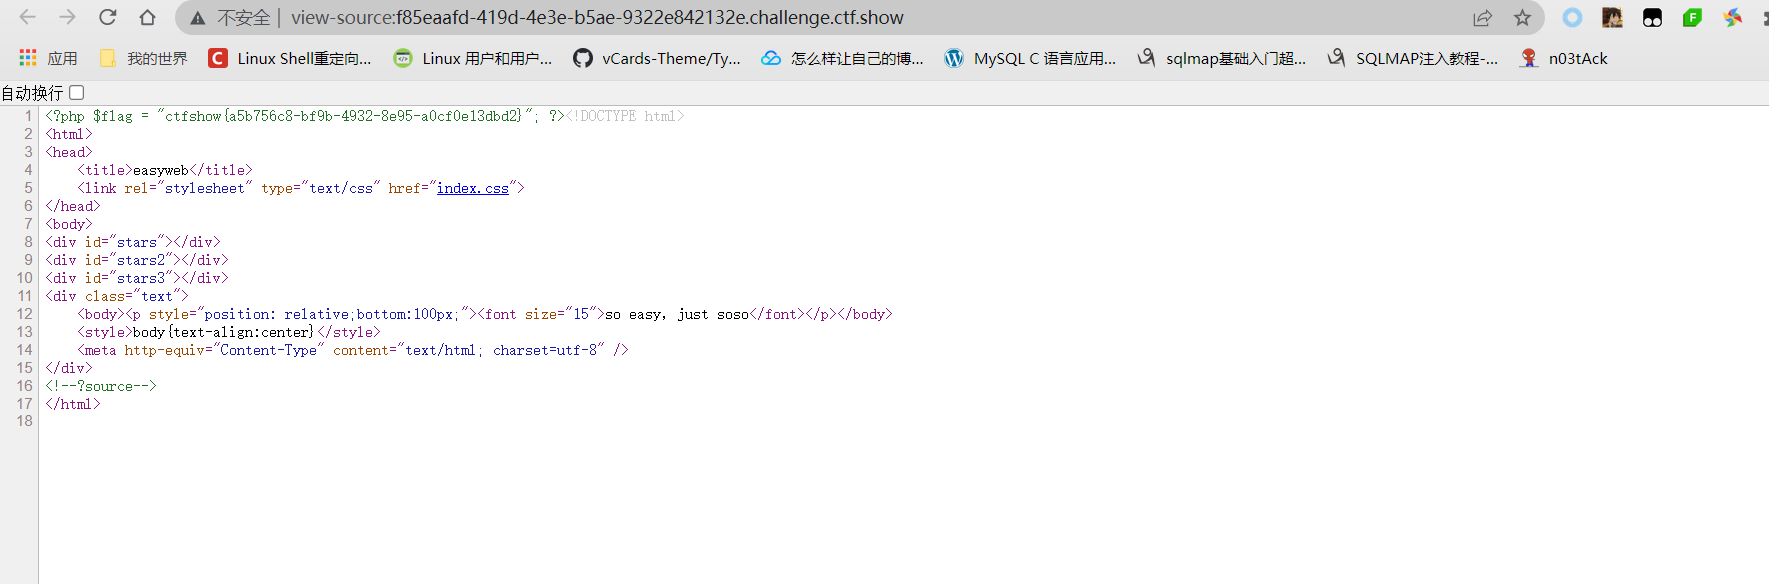Click the !DOCTYPE html text

pyautogui.click(x=625, y=116)
